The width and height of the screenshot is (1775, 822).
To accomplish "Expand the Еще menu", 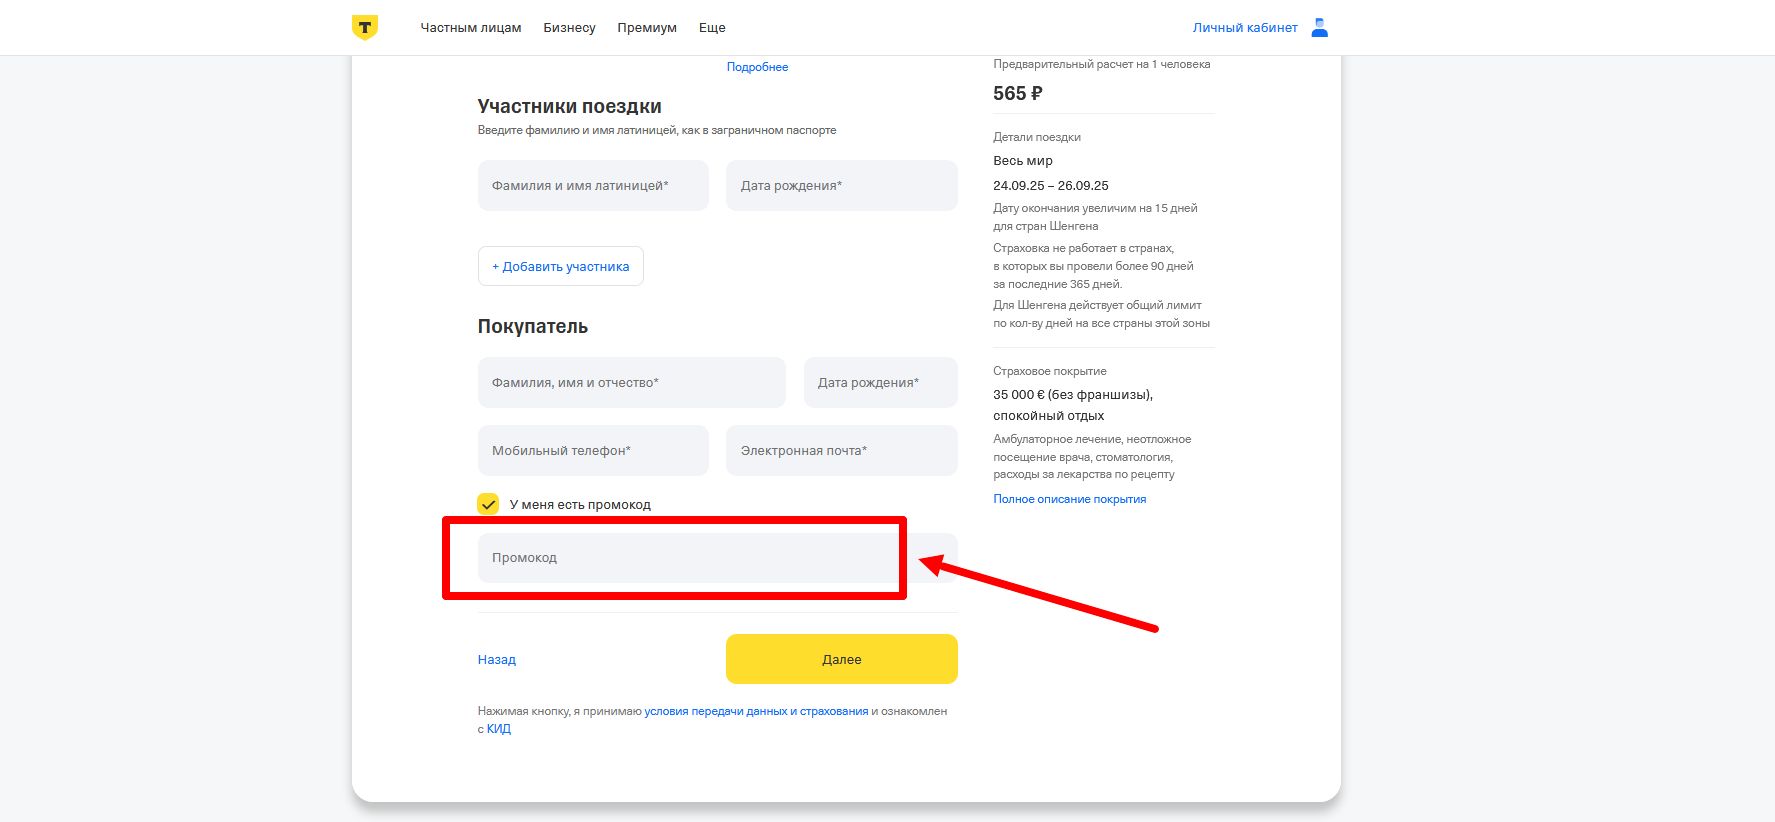I will coord(711,27).
